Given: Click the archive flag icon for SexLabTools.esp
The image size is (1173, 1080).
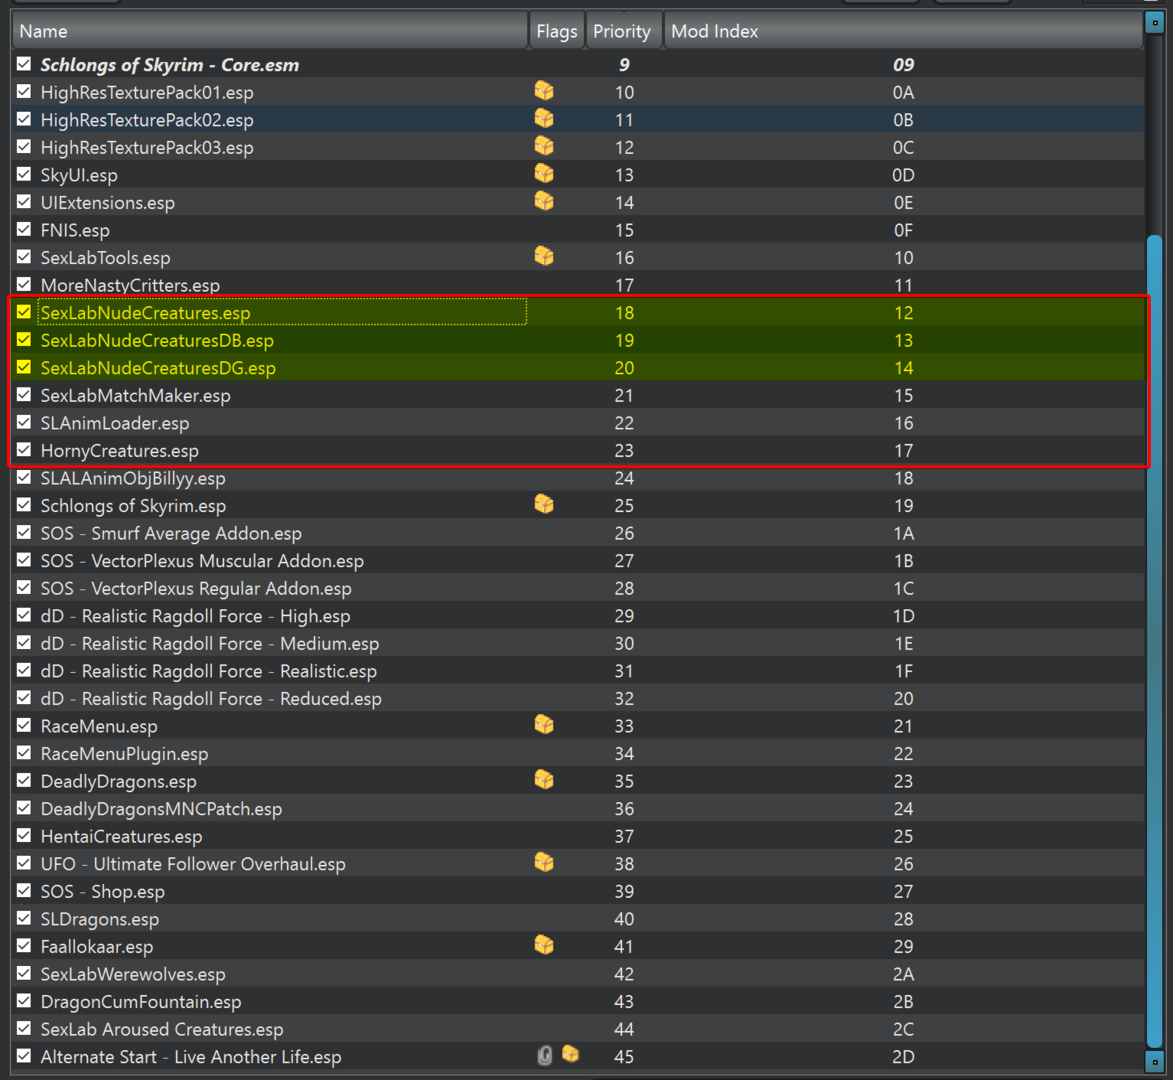Looking at the screenshot, I should tap(544, 257).
